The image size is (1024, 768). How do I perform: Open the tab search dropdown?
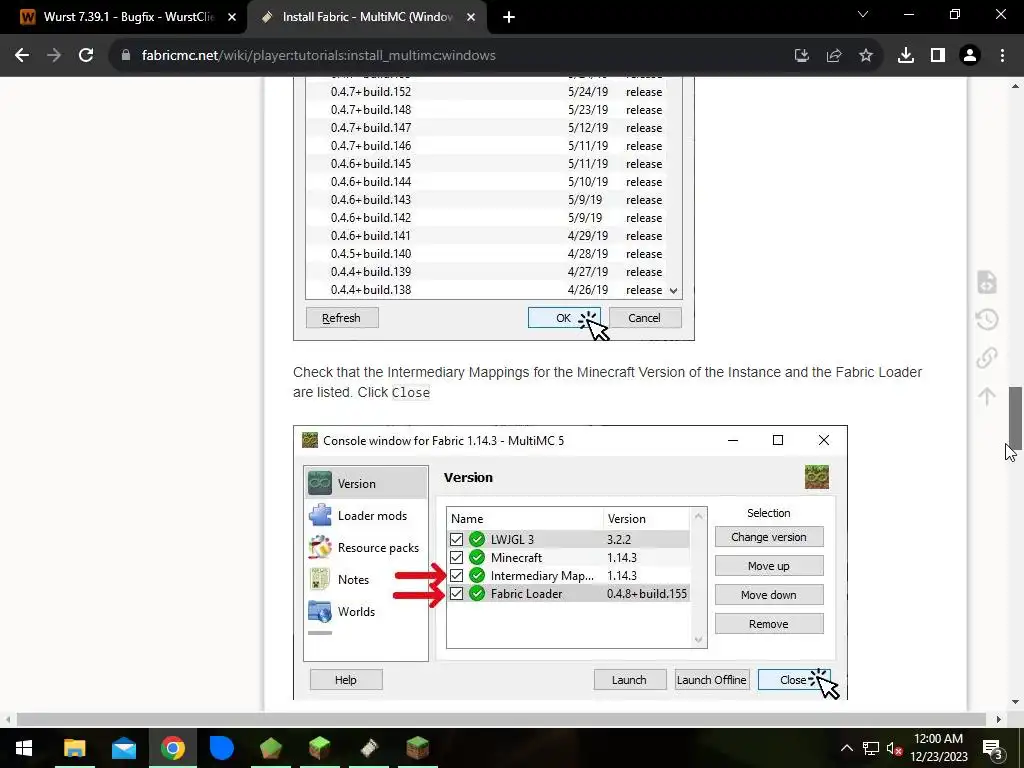pos(863,15)
